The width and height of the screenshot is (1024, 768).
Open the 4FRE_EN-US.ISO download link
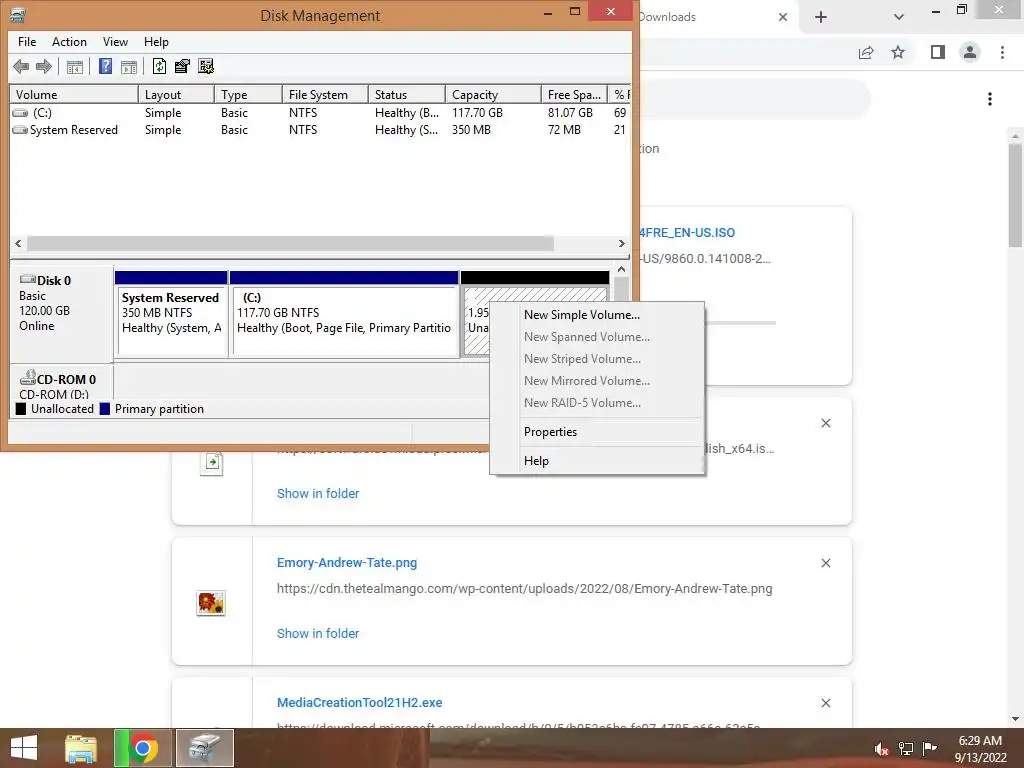pos(687,232)
